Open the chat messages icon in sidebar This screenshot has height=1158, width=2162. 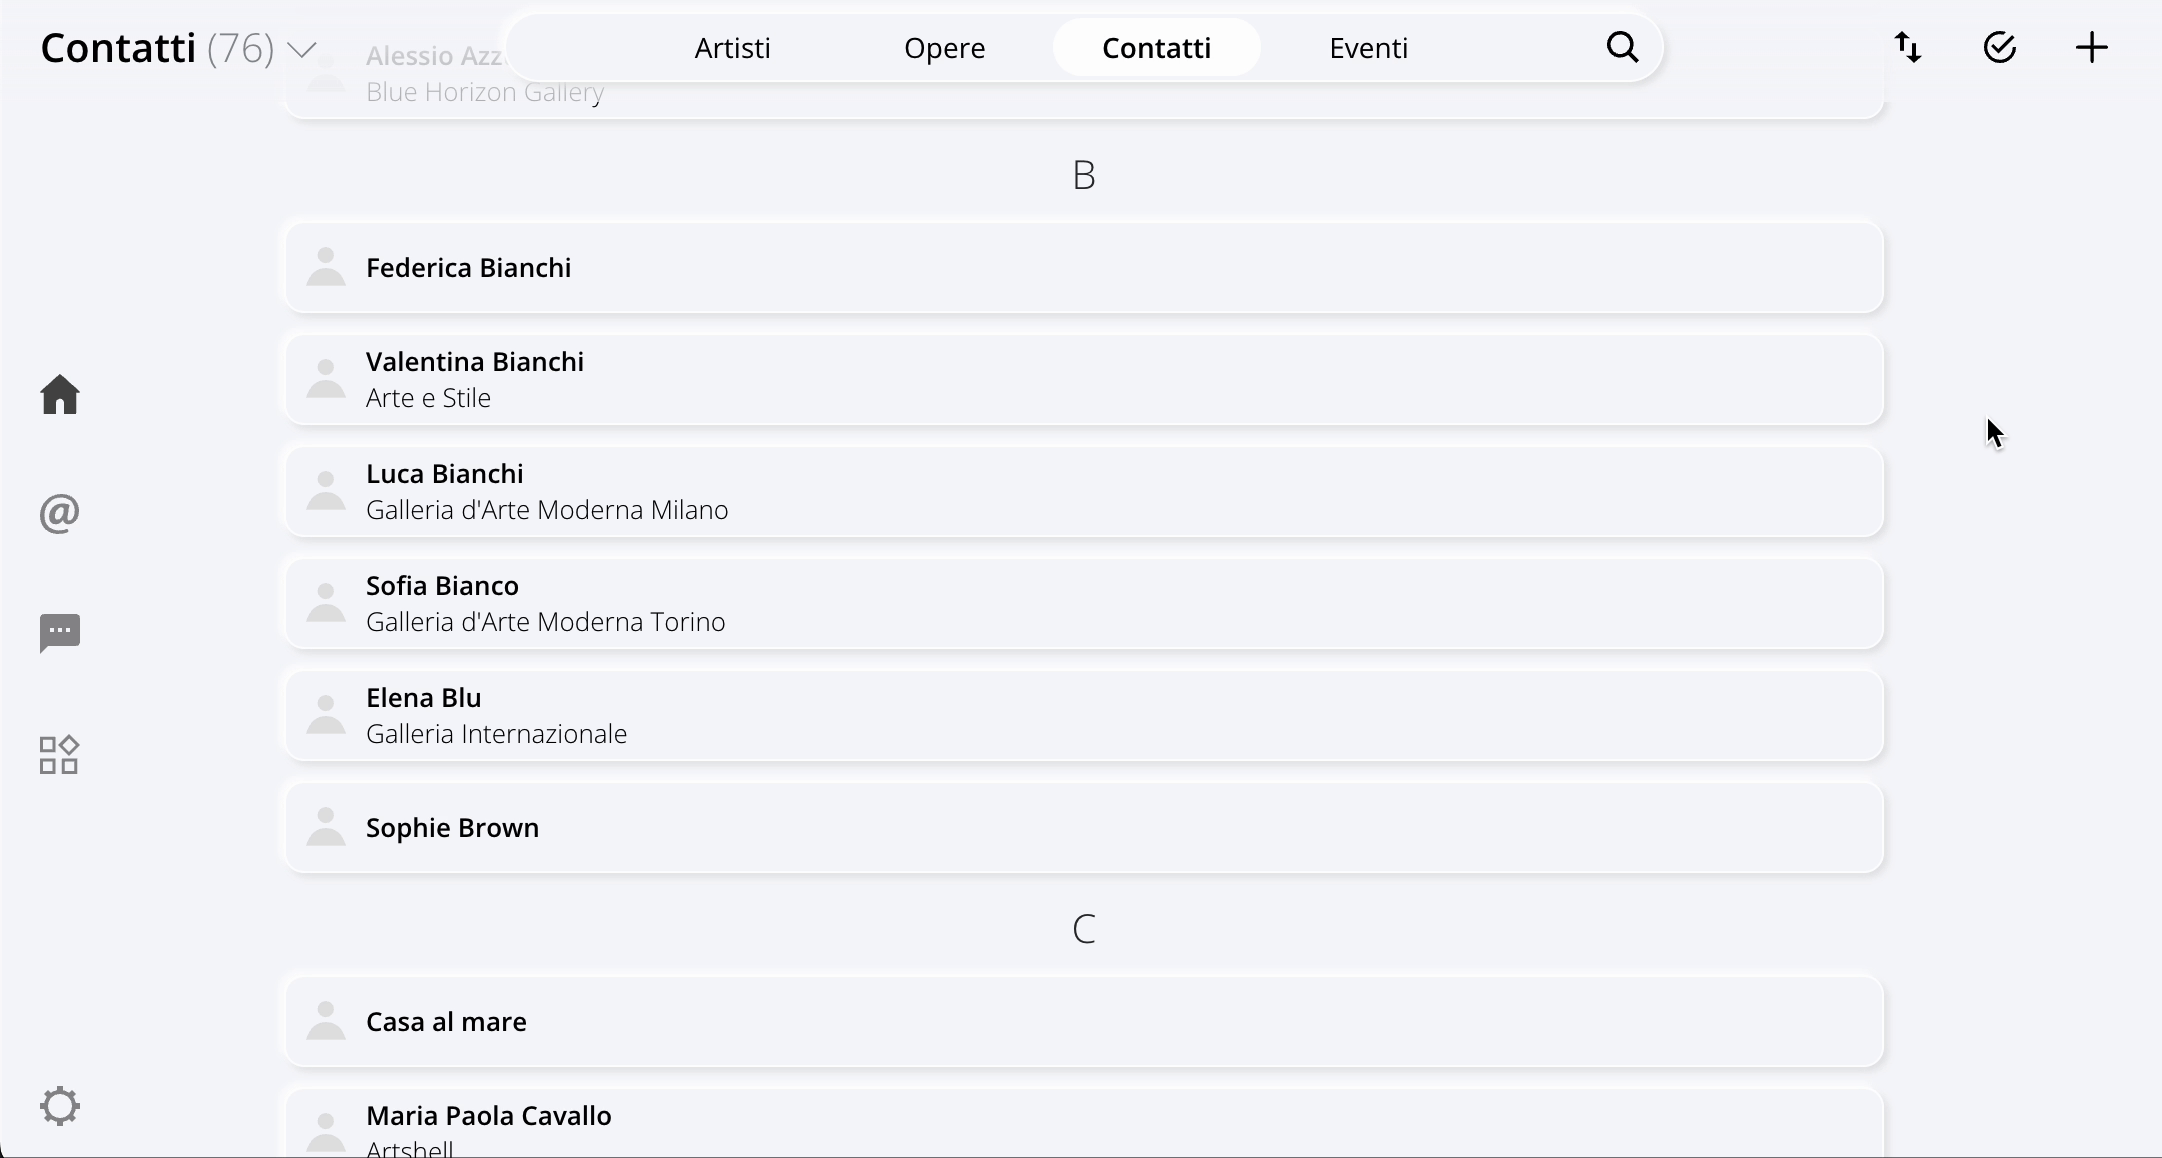pos(60,633)
